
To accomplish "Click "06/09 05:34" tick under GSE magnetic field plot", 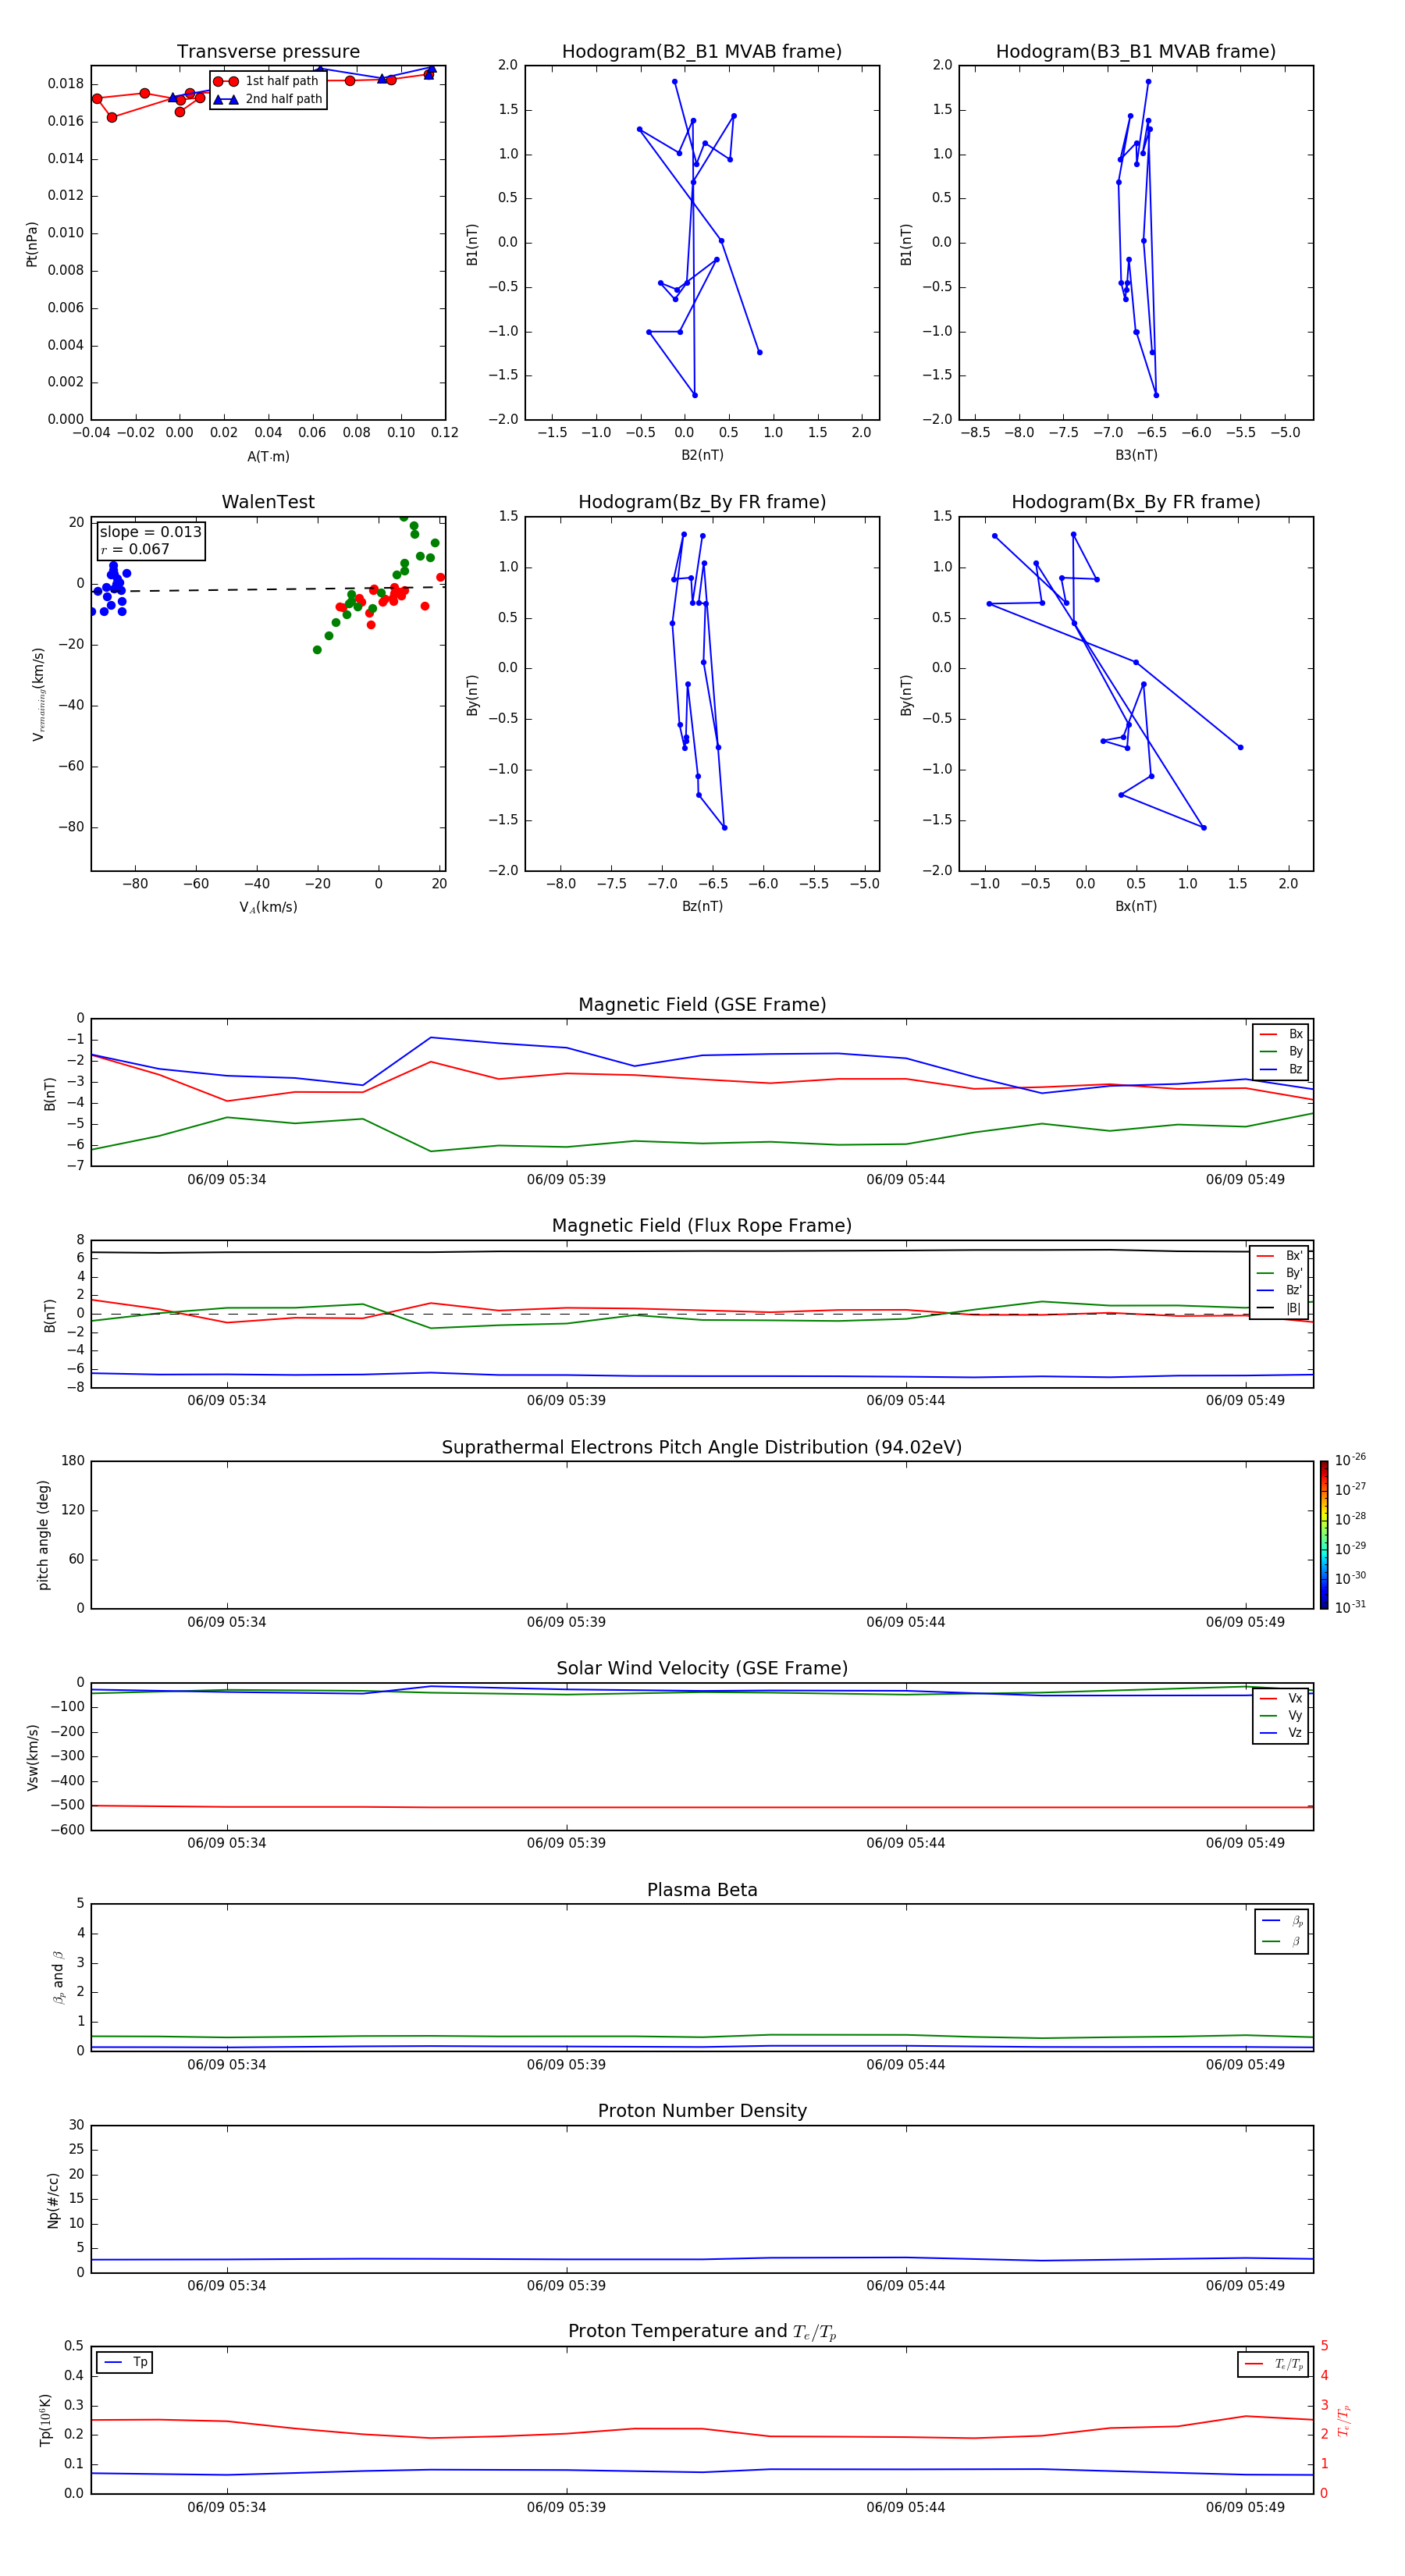I will 227,1179.
